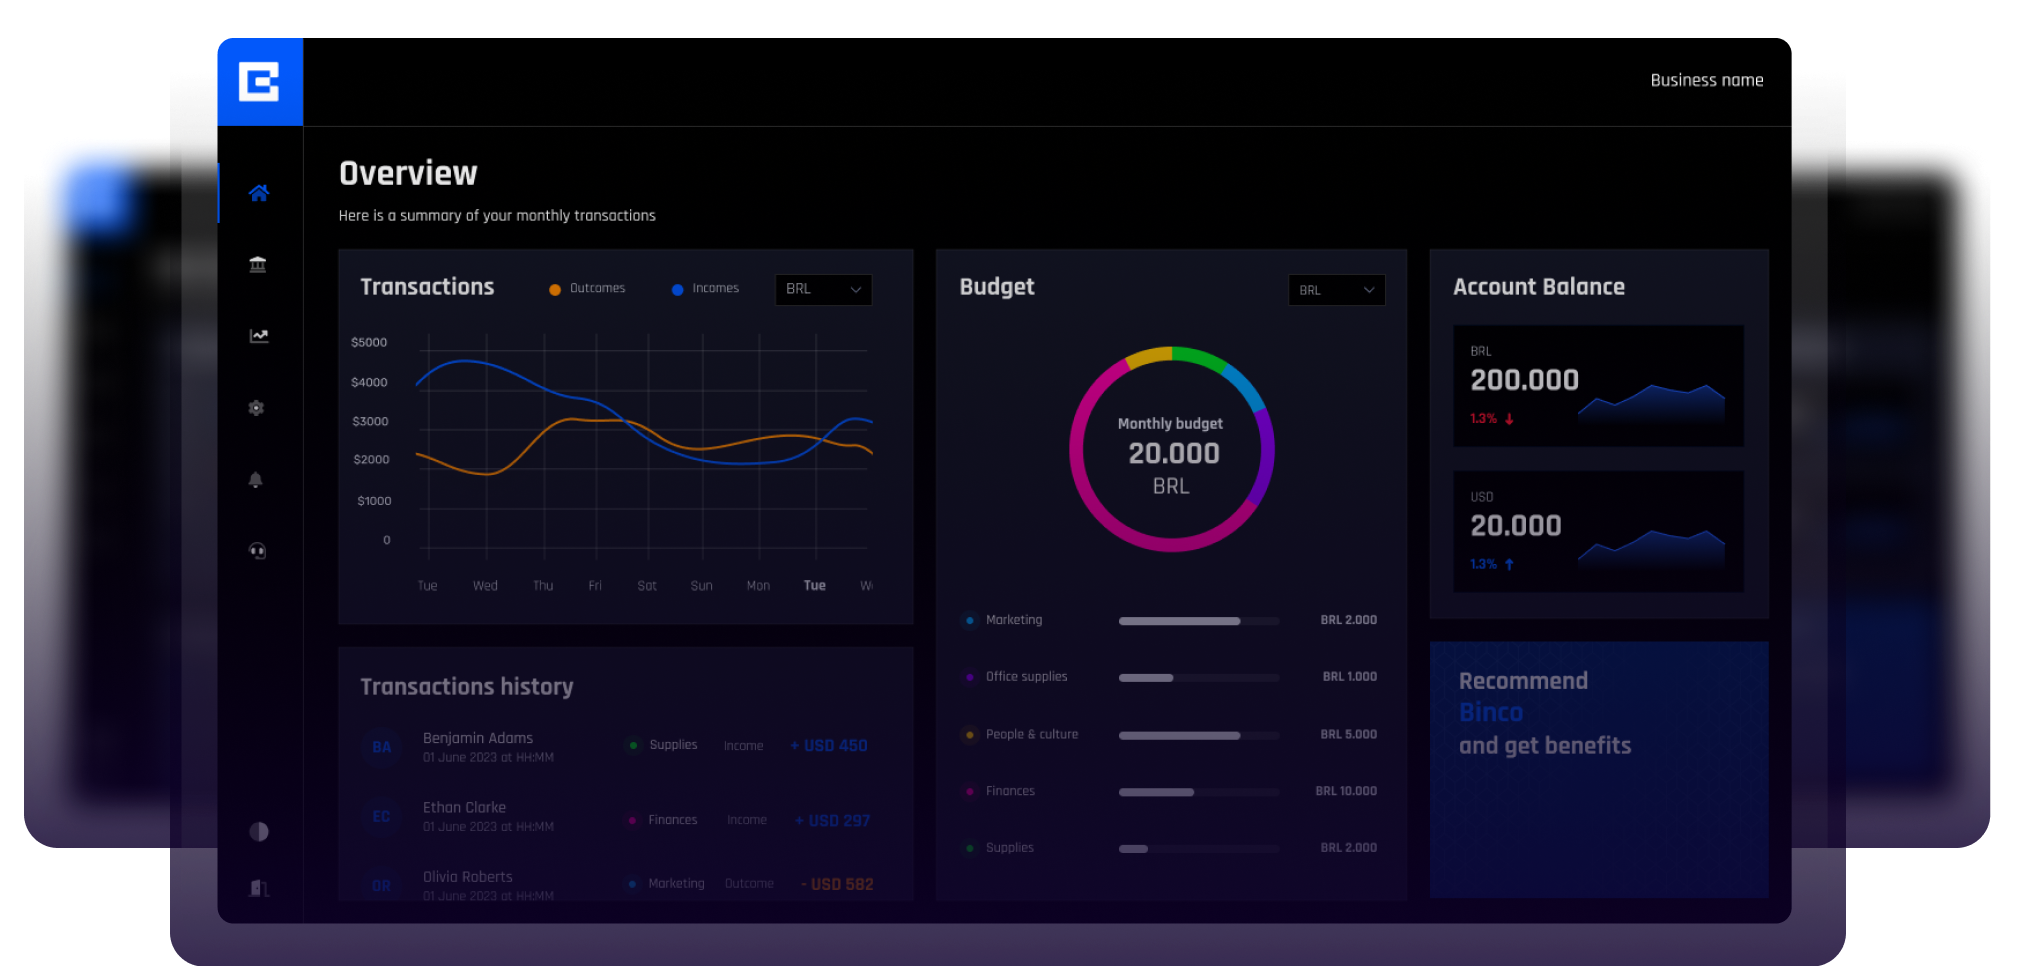
Task: Open the USD 20.000 account balance card
Action: point(1597,531)
